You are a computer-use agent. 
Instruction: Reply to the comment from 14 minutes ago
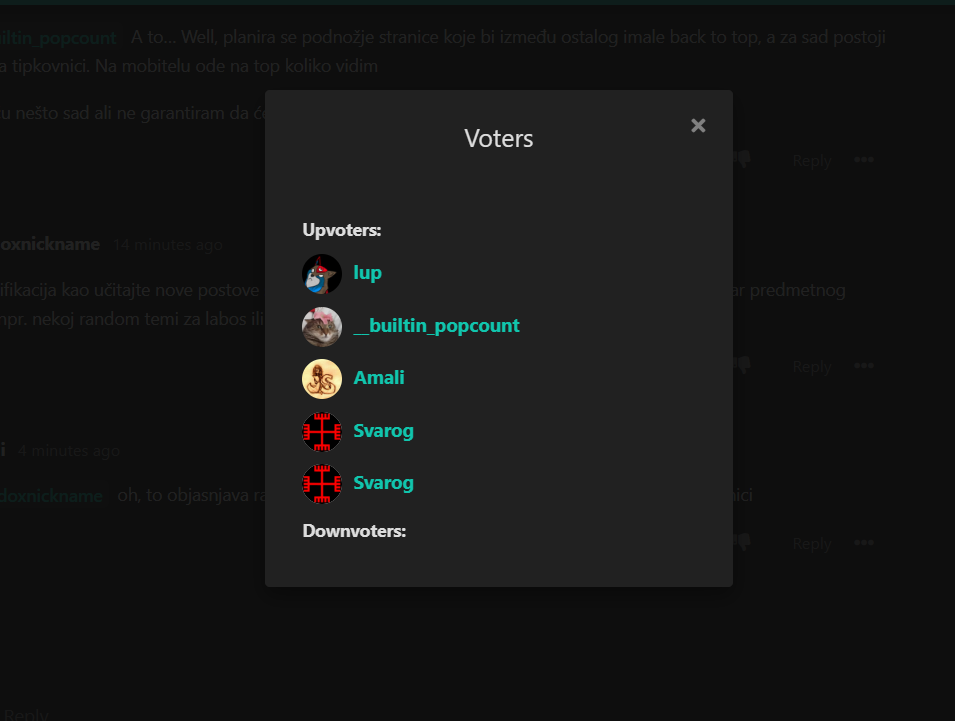pyautogui.click(x=812, y=367)
